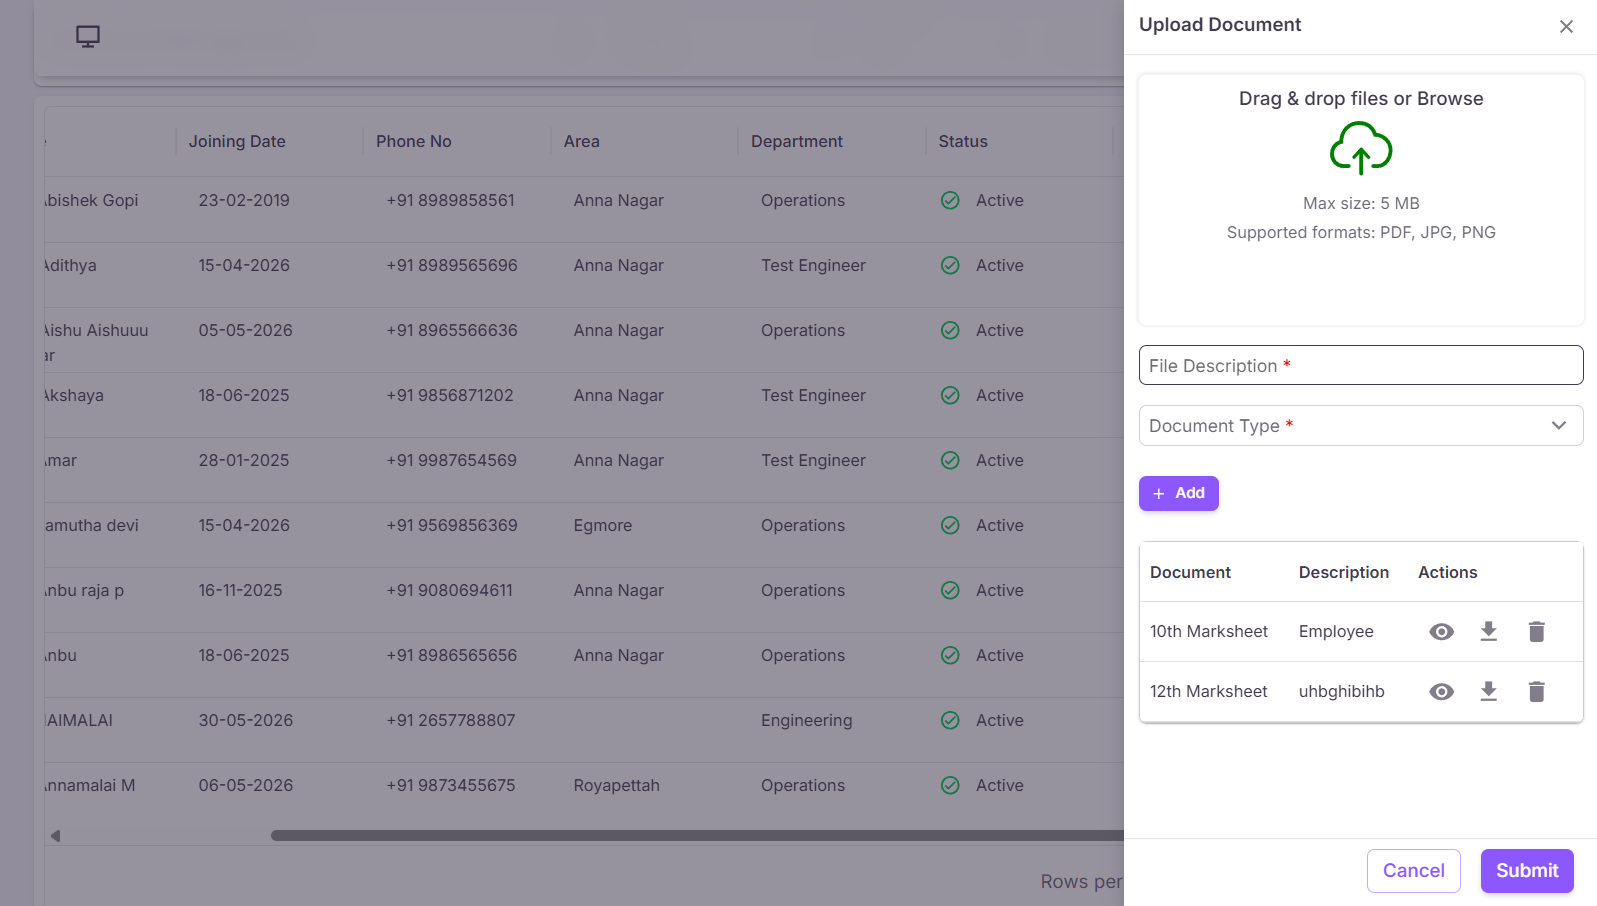Expand Document Type chevron arrow

1559,426
